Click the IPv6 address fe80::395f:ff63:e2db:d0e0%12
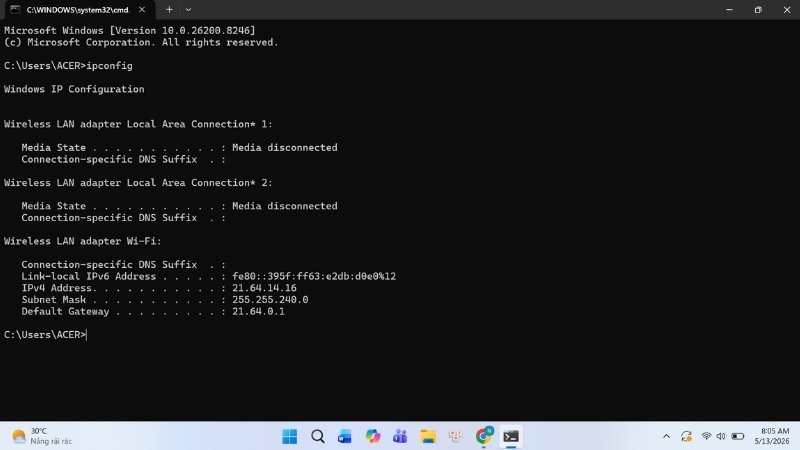Image resolution: width=800 pixels, height=450 pixels. [x=314, y=277]
